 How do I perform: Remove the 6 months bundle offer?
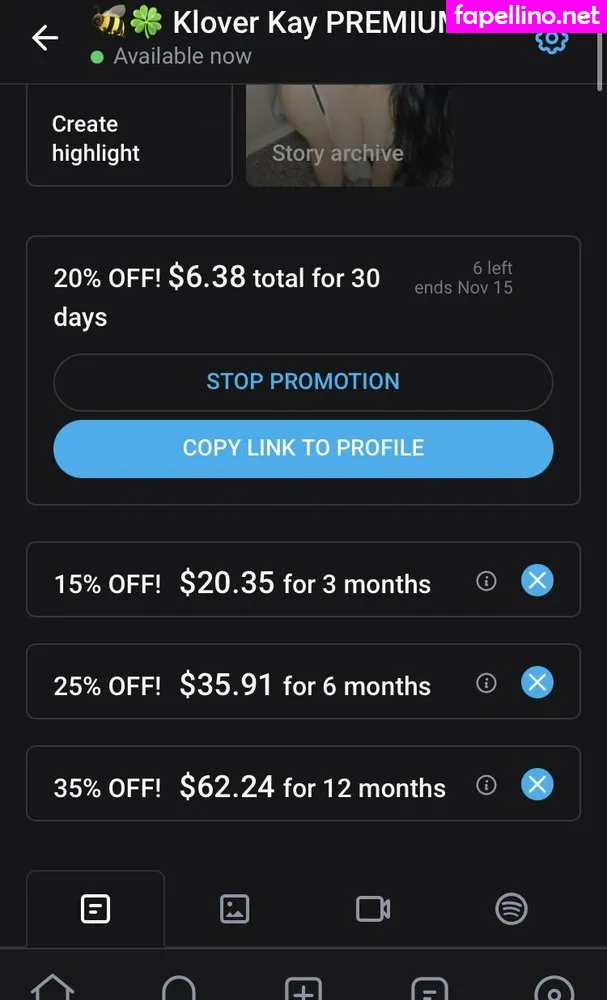537,682
